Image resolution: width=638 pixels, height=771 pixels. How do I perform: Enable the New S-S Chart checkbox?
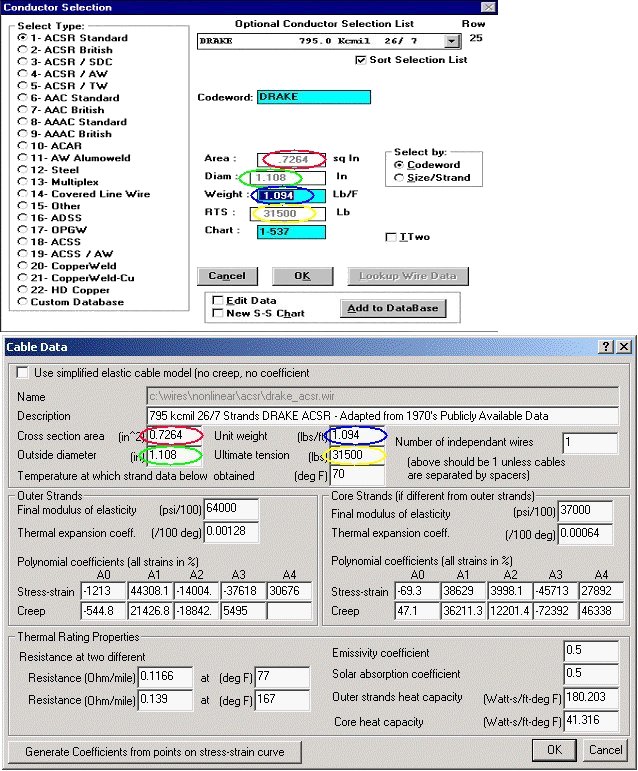coord(217,313)
